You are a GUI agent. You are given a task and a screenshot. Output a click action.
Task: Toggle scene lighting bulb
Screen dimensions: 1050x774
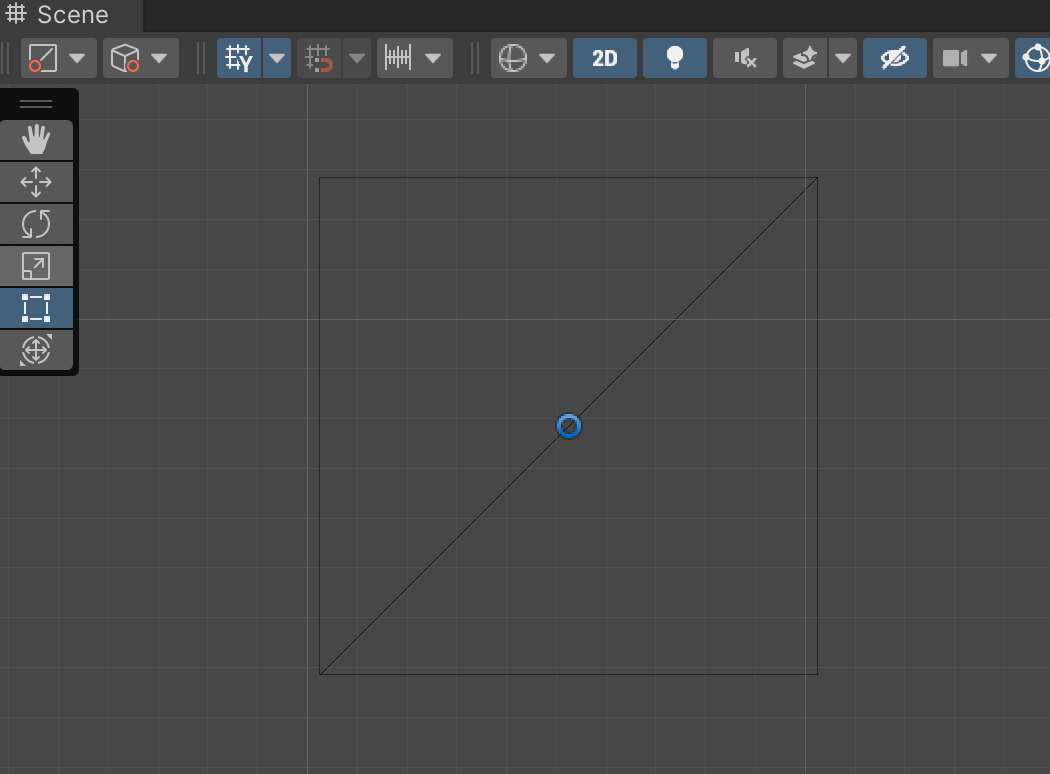(x=675, y=58)
